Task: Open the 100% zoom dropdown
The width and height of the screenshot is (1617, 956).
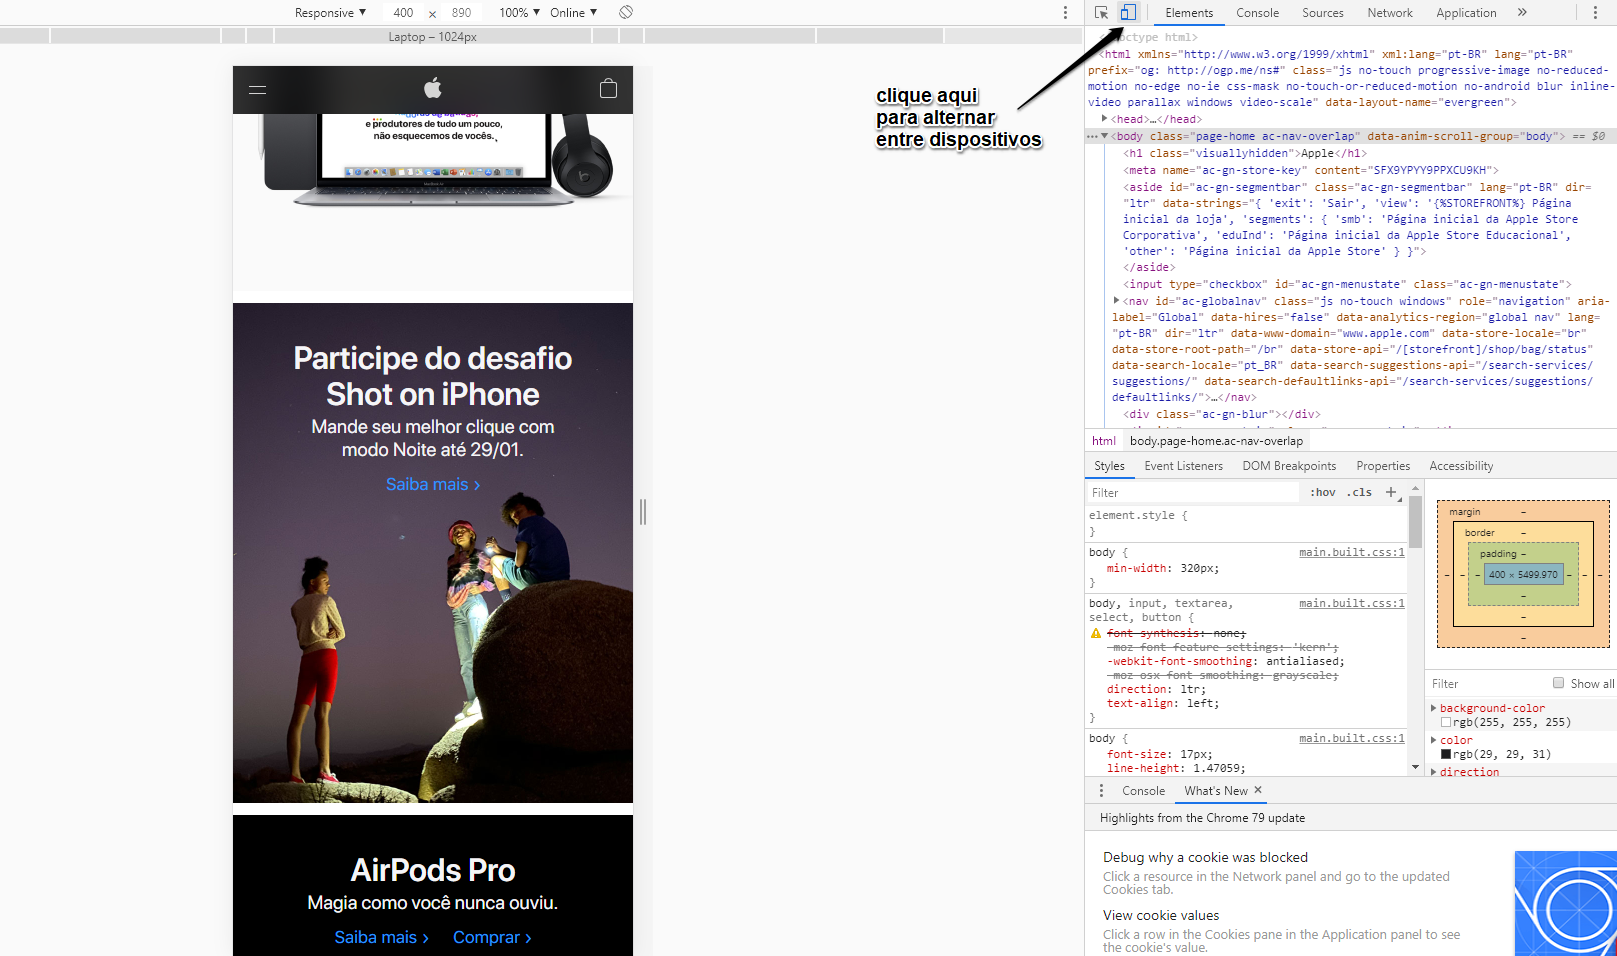Action: click(519, 13)
